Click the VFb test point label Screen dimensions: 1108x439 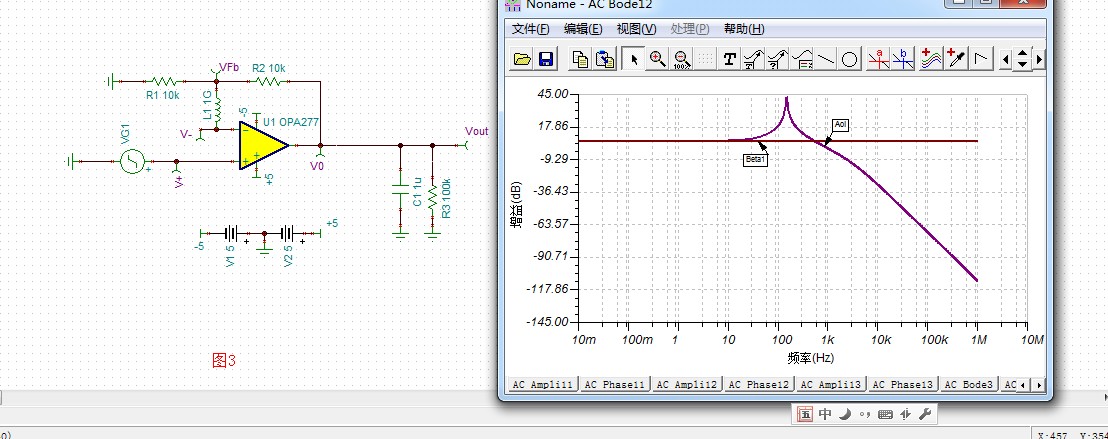tap(229, 67)
